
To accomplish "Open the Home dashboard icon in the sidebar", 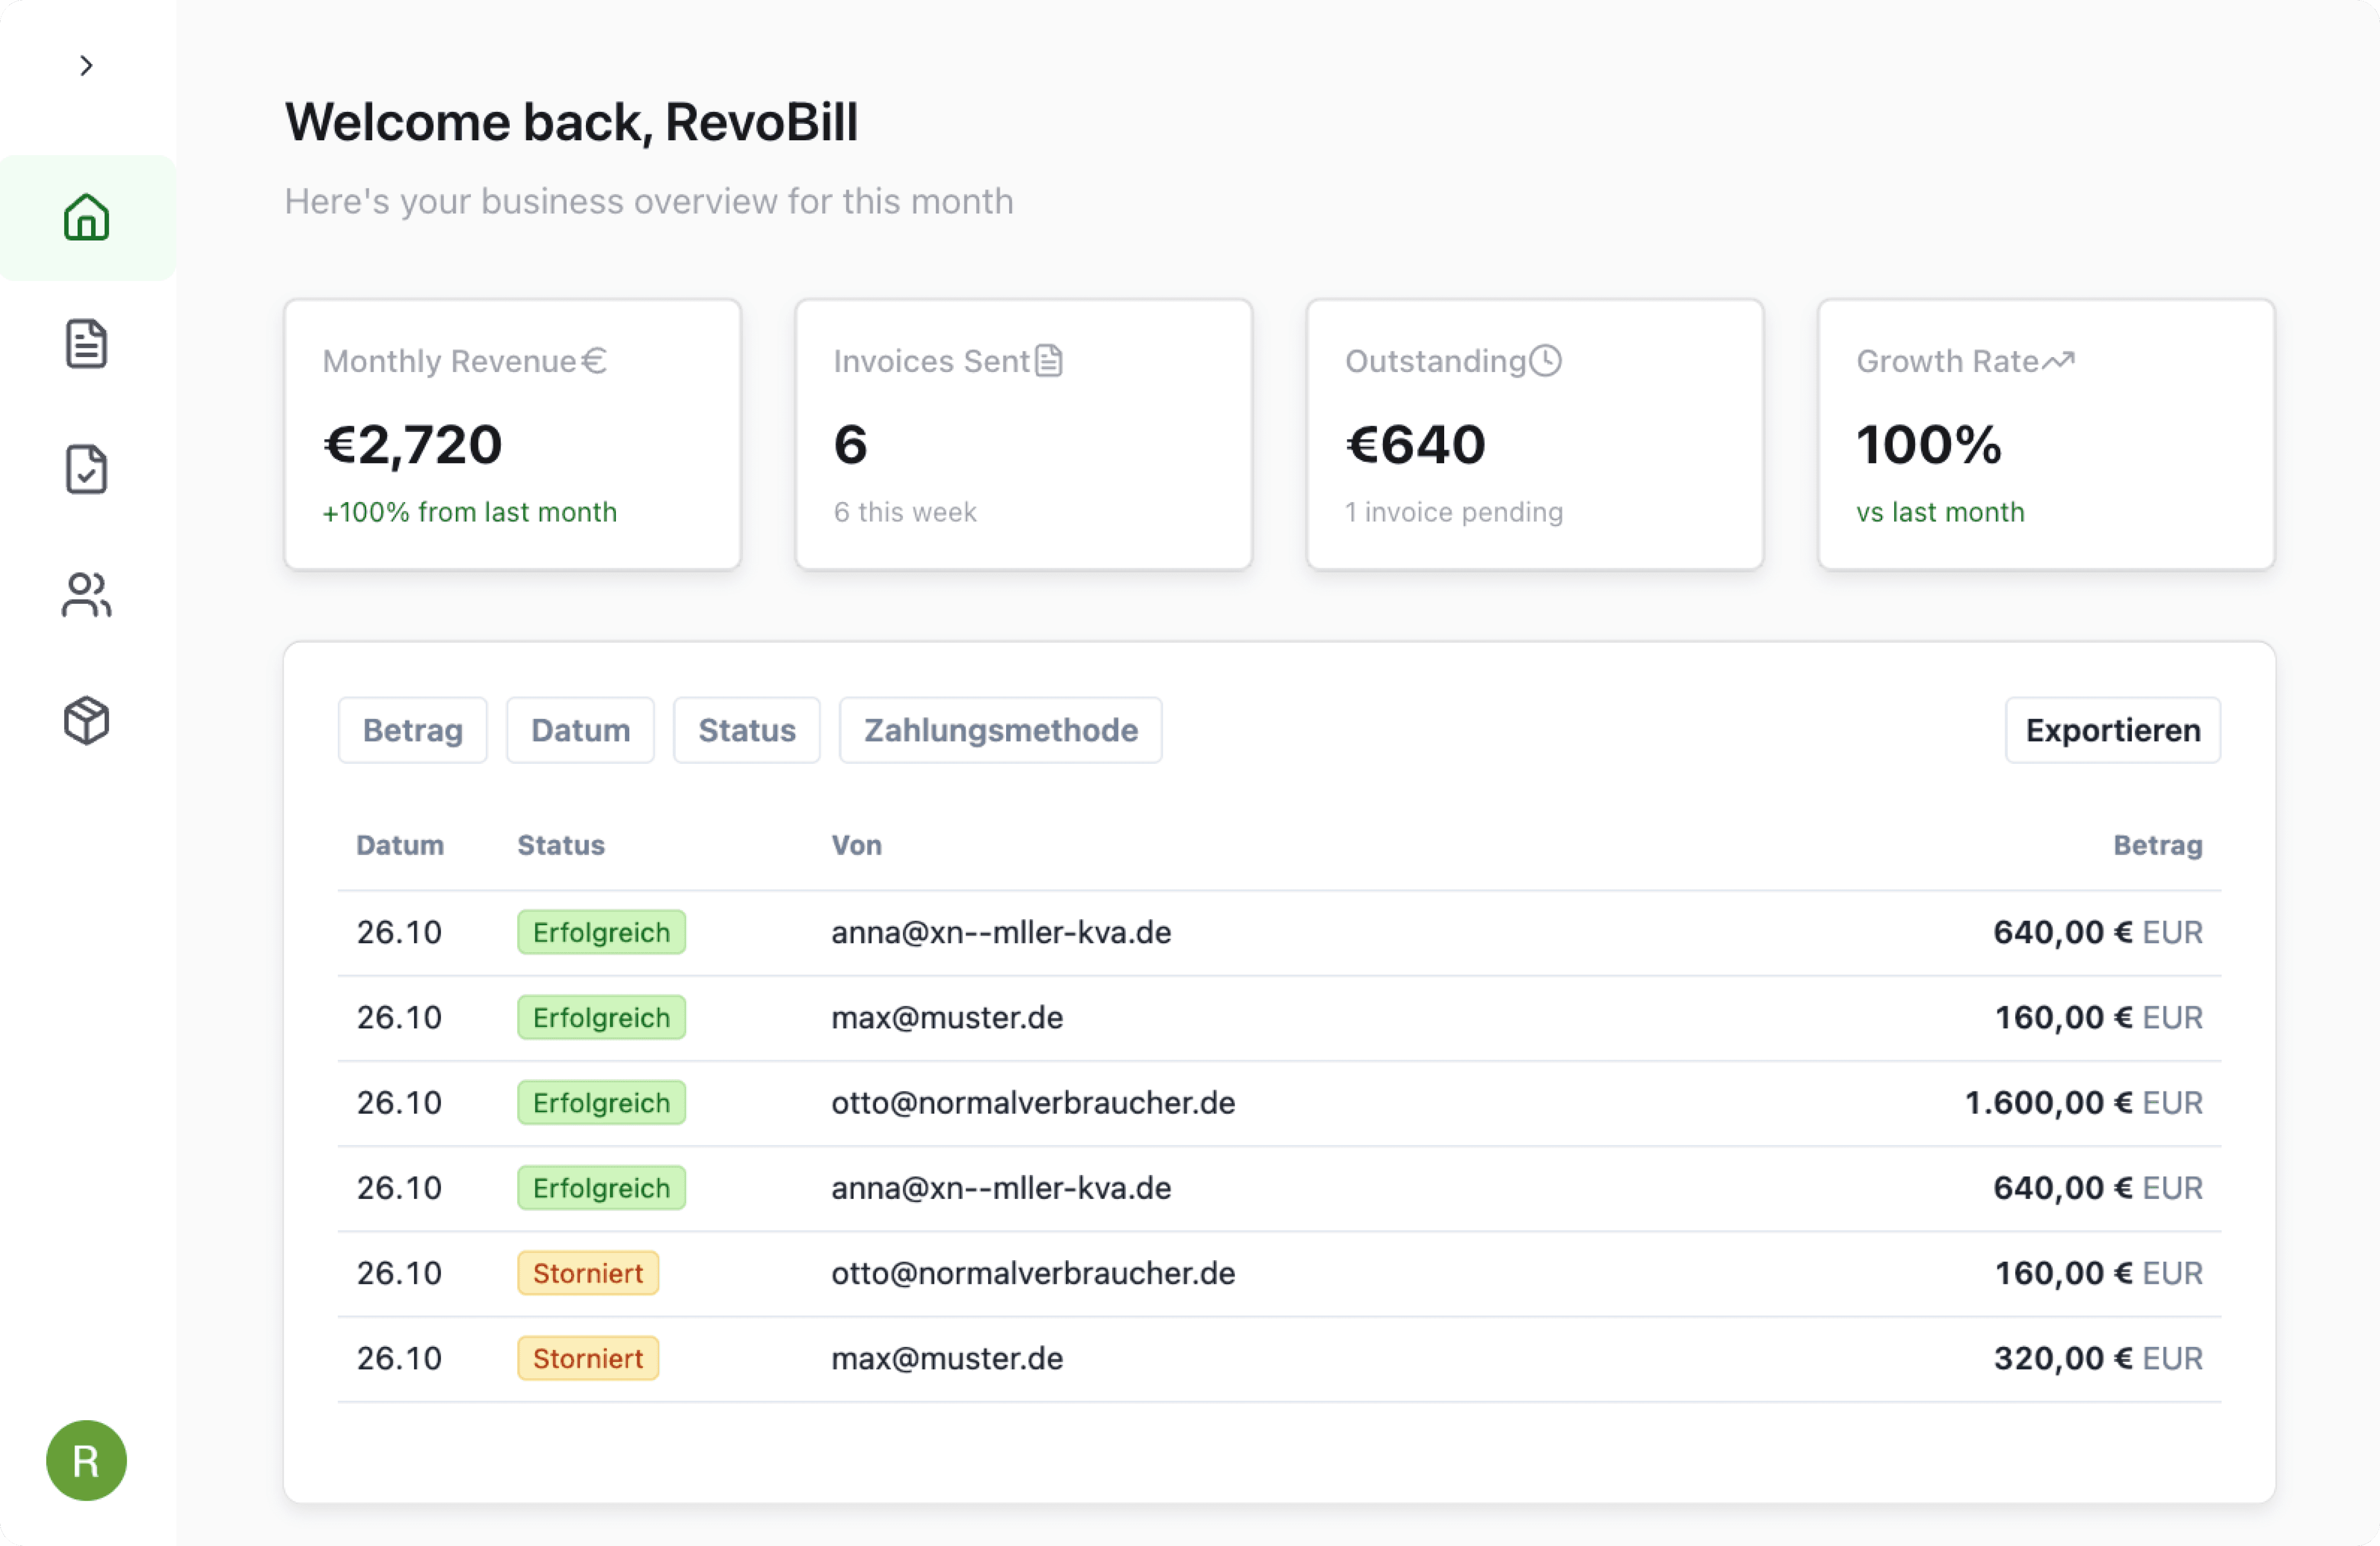I will pyautogui.click(x=87, y=217).
